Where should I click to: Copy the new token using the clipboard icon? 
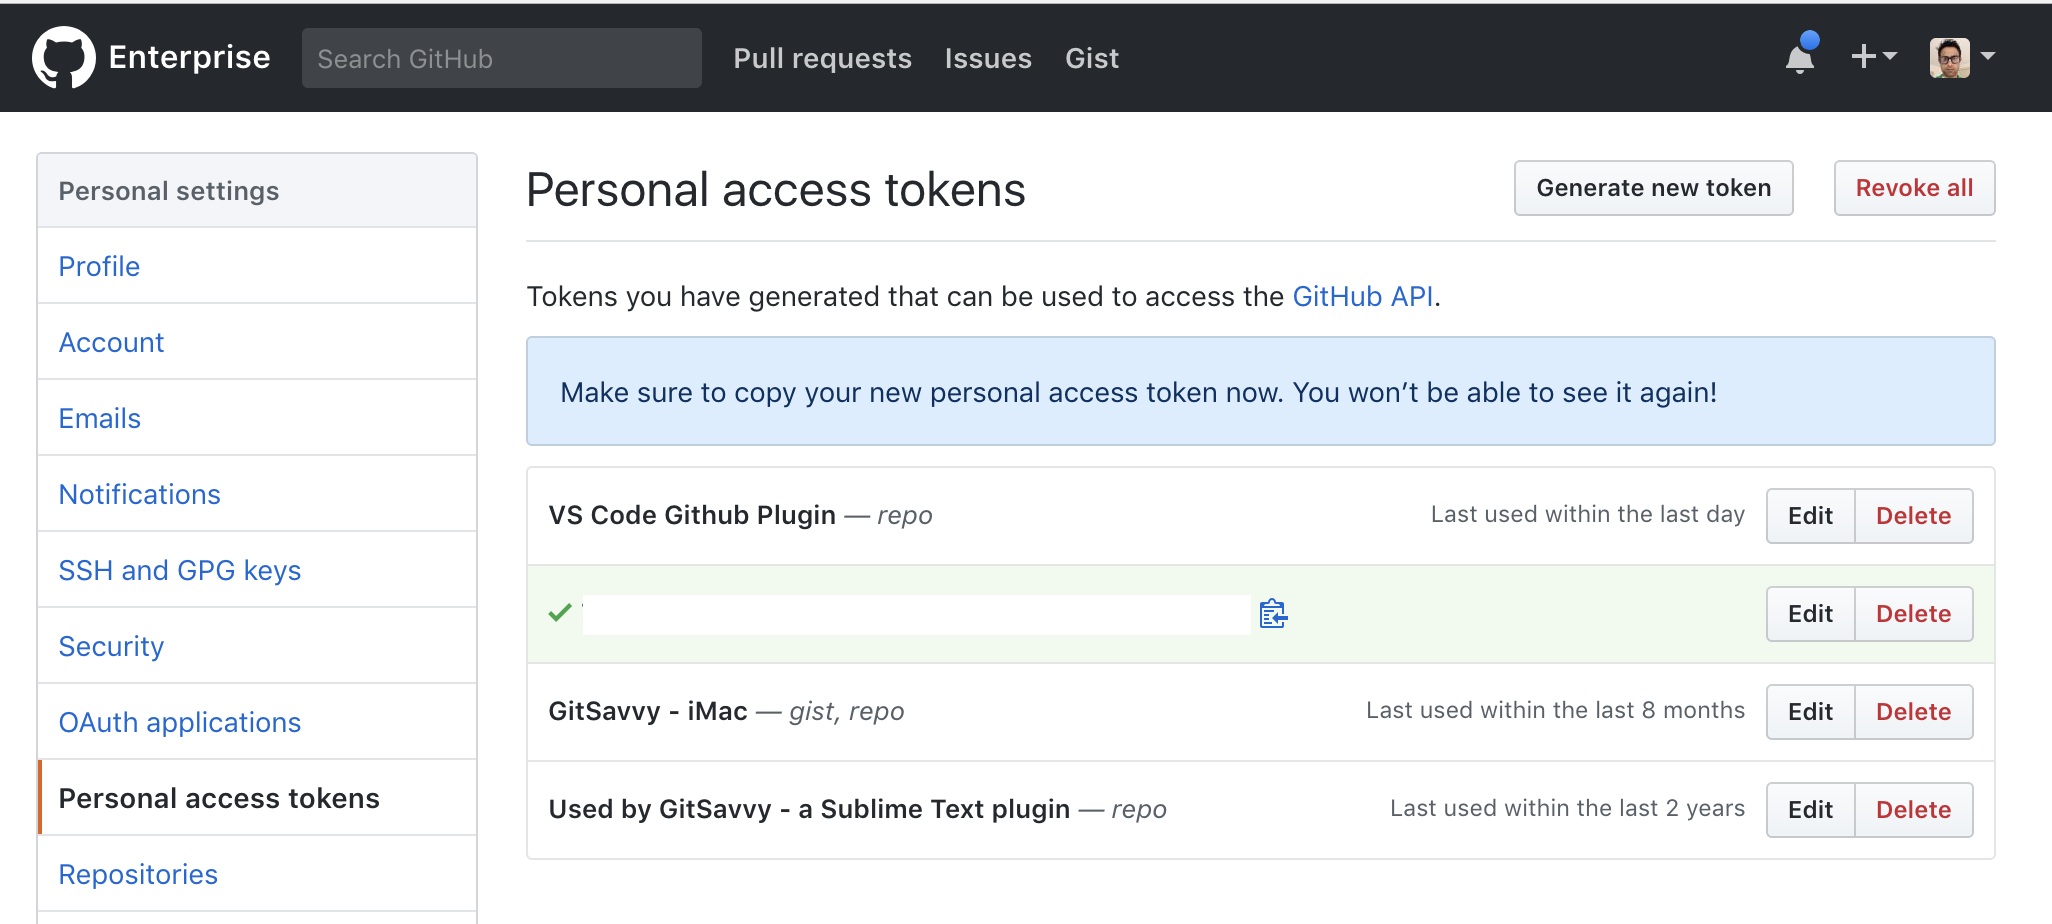click(x=1273, y=614)
